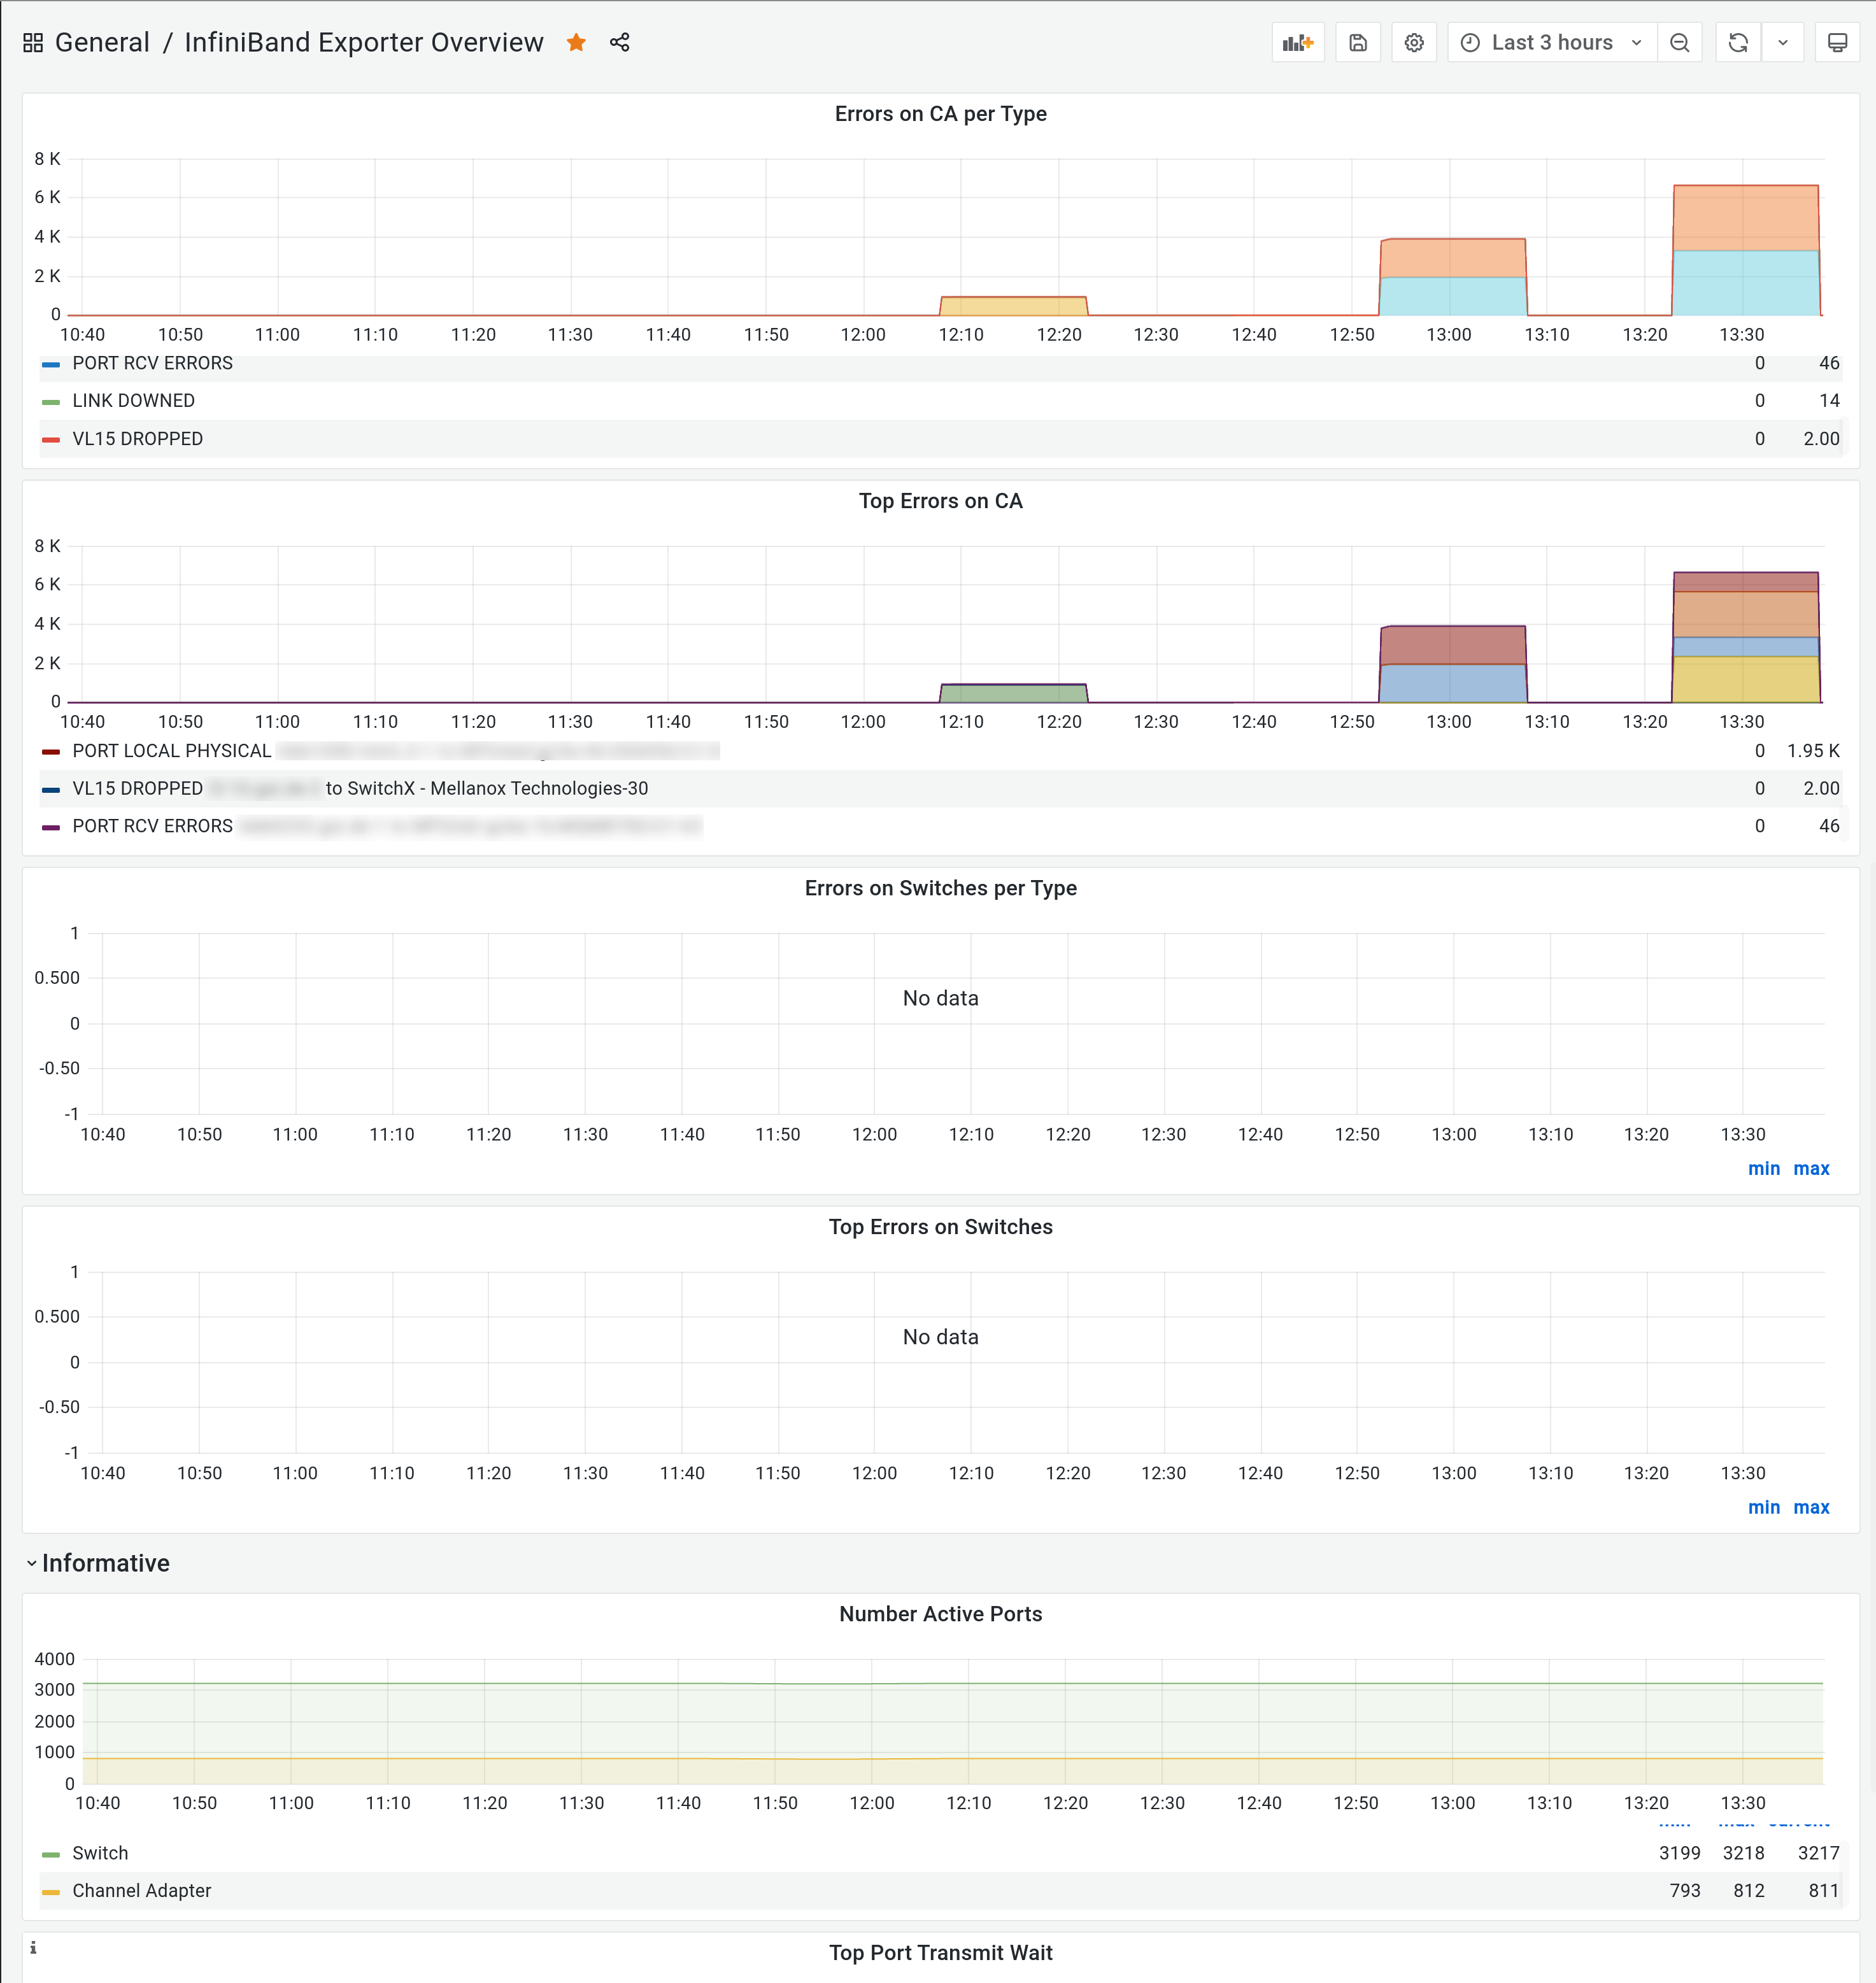This screenshot has height=1983, width=1876.
Task: Unstar the dashboard with the star icon
Action: [576, 43]
